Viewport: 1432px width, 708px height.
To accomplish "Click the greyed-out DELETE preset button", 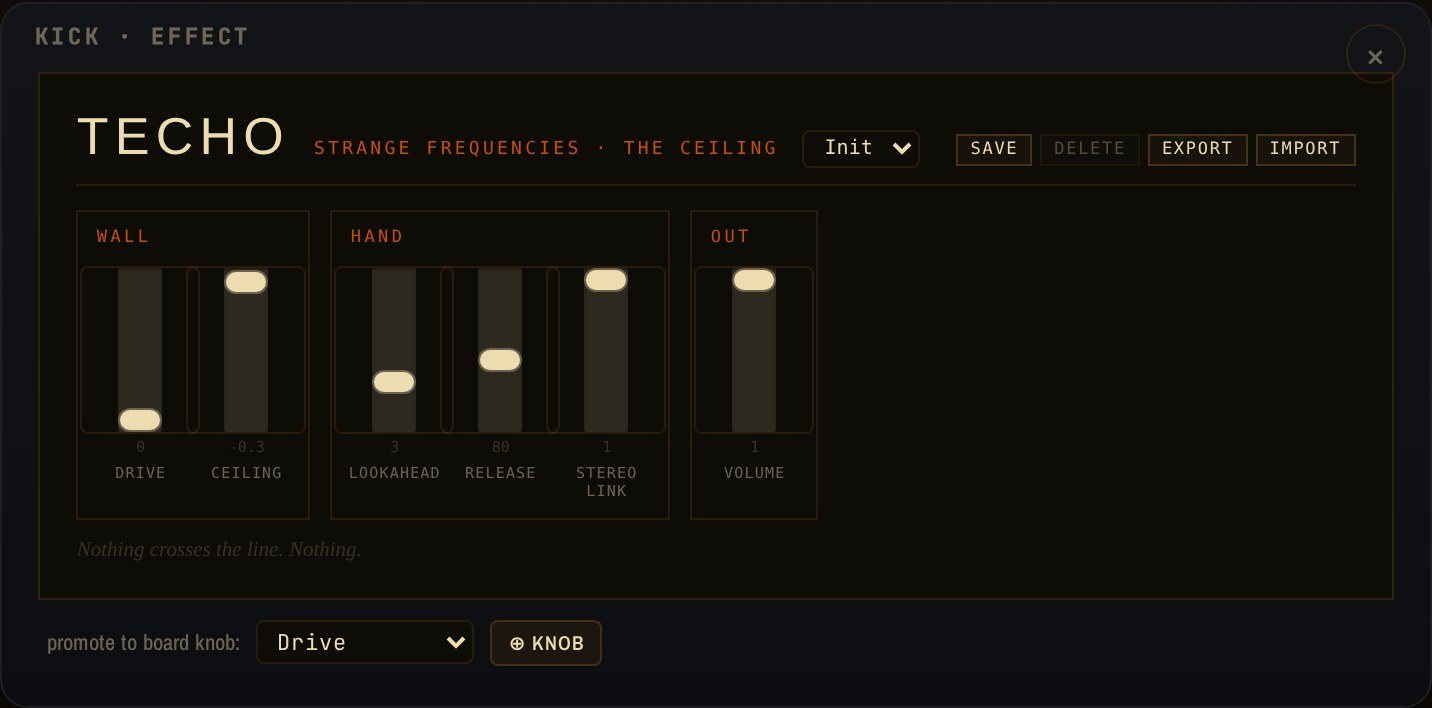I will click(x=1089, y=149).
